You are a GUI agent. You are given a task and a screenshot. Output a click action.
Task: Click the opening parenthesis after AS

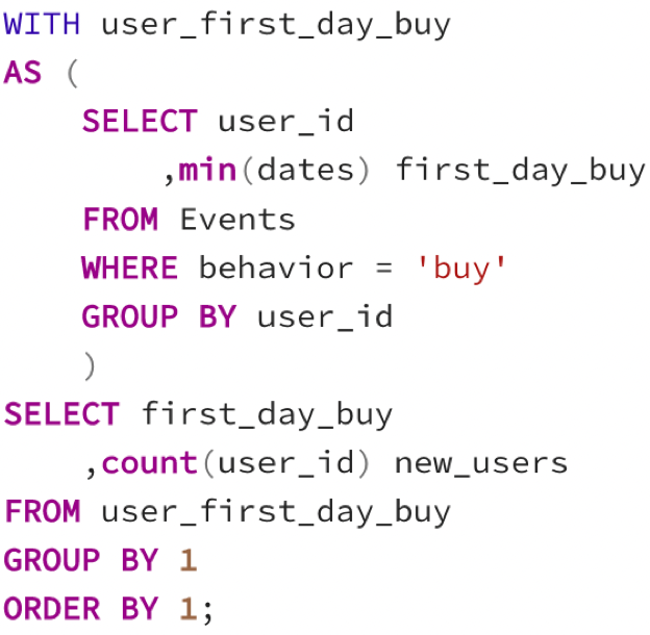click(x=72, y=73)
